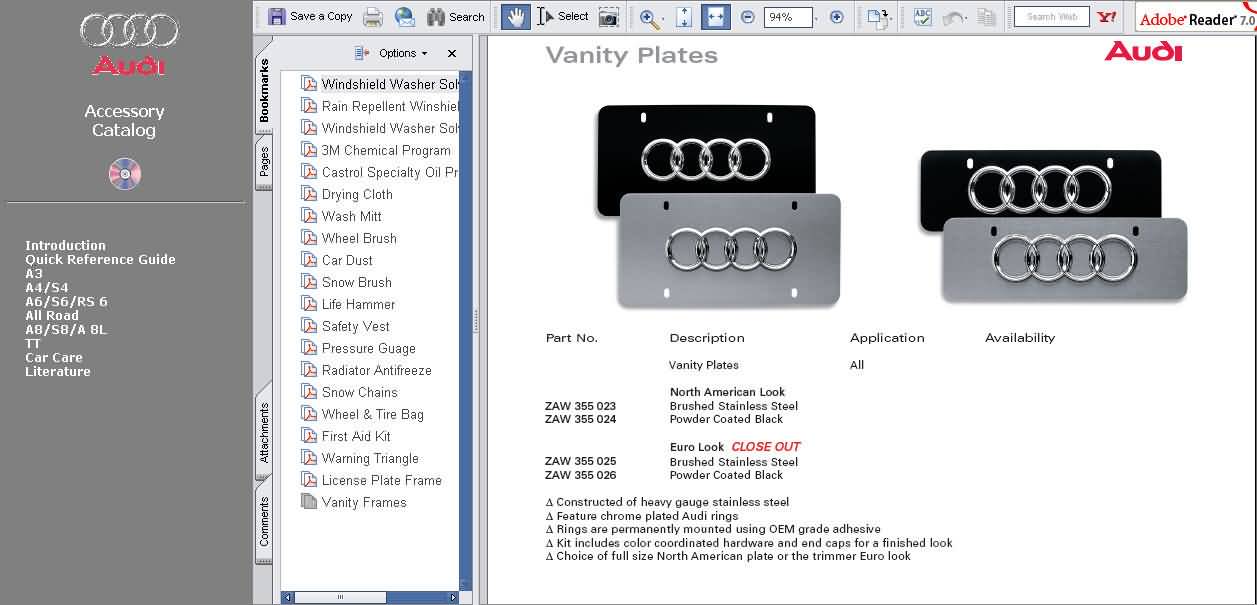The height and width of the screenshot is (605, 1257).
Task: Click the Fit Page icon
Action: tap(684, 16)
